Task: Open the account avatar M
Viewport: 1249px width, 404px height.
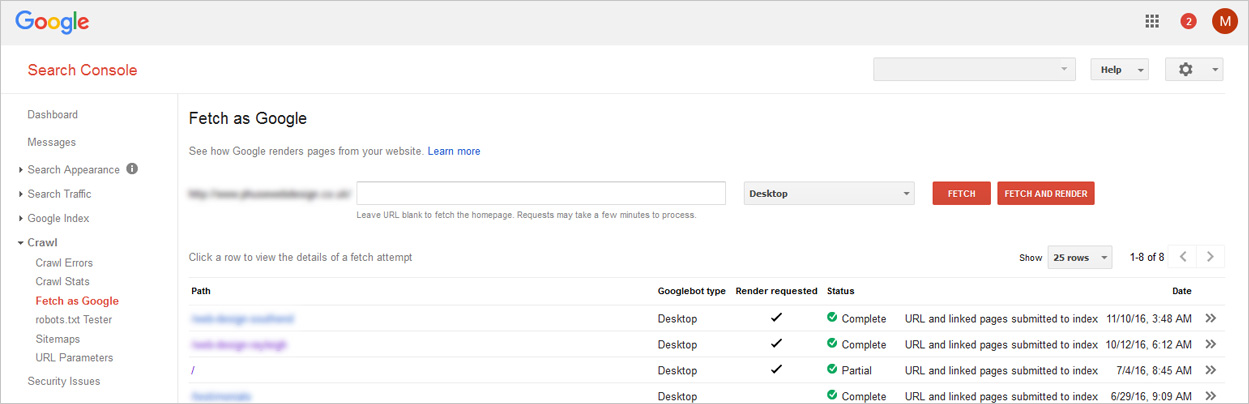Action: tap(1224, 21)
